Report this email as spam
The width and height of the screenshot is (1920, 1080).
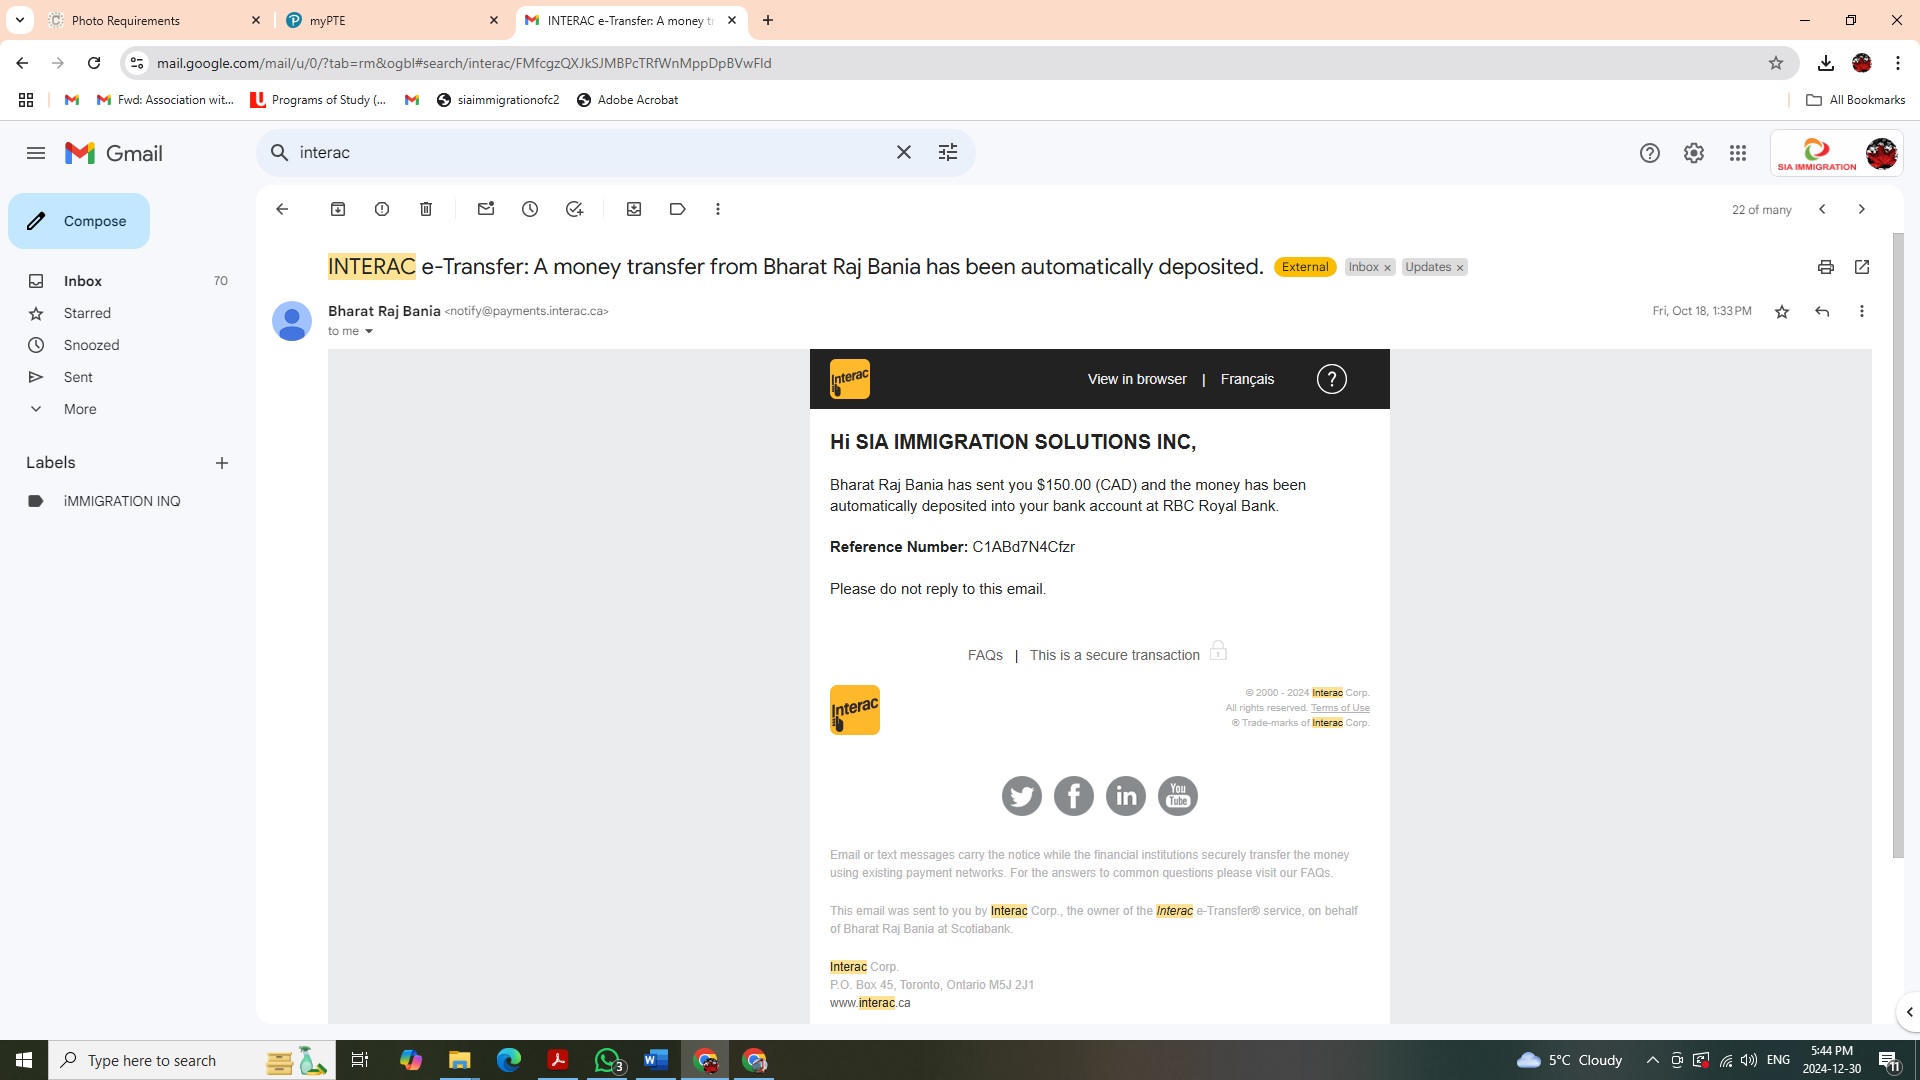pos(382,209)
